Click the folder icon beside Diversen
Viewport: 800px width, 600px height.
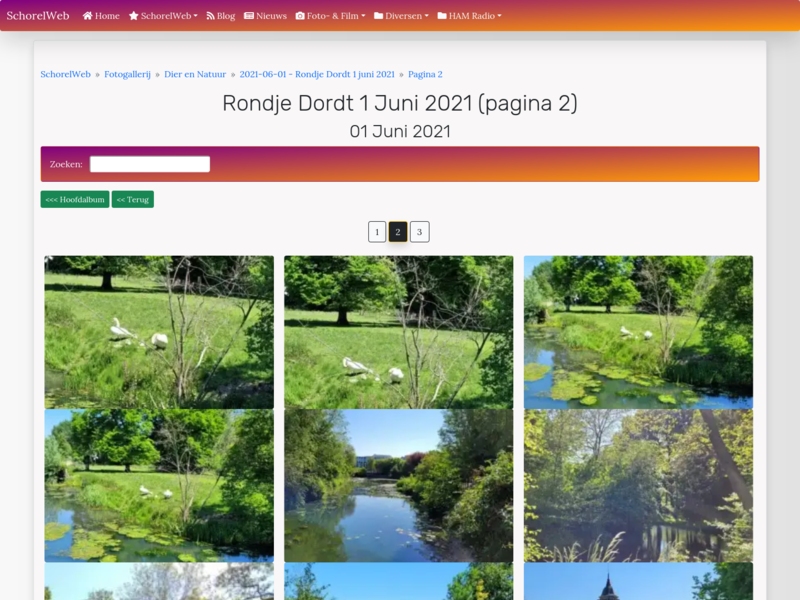[x=379, y=16]
